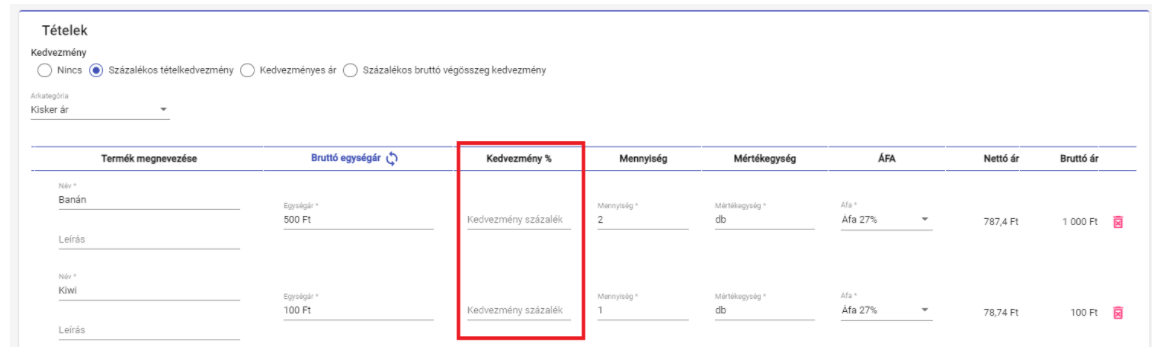Click the Termék megnevezése column header
This screenshot has height=362, width=1152.
pyautogui.click(x=149, y=159)
